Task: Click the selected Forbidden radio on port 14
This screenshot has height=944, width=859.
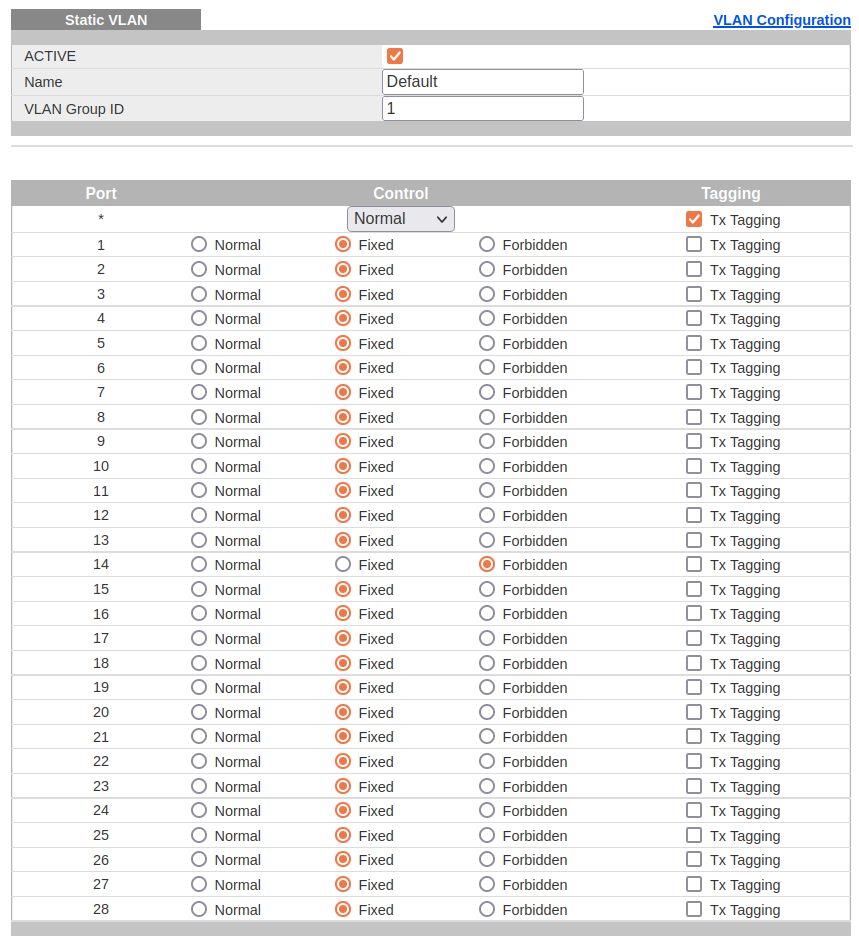Action: [x=486, y=564]
